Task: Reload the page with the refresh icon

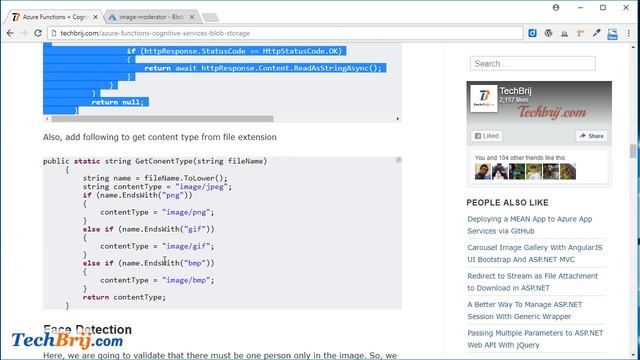Action: click(x=38, y=33)
